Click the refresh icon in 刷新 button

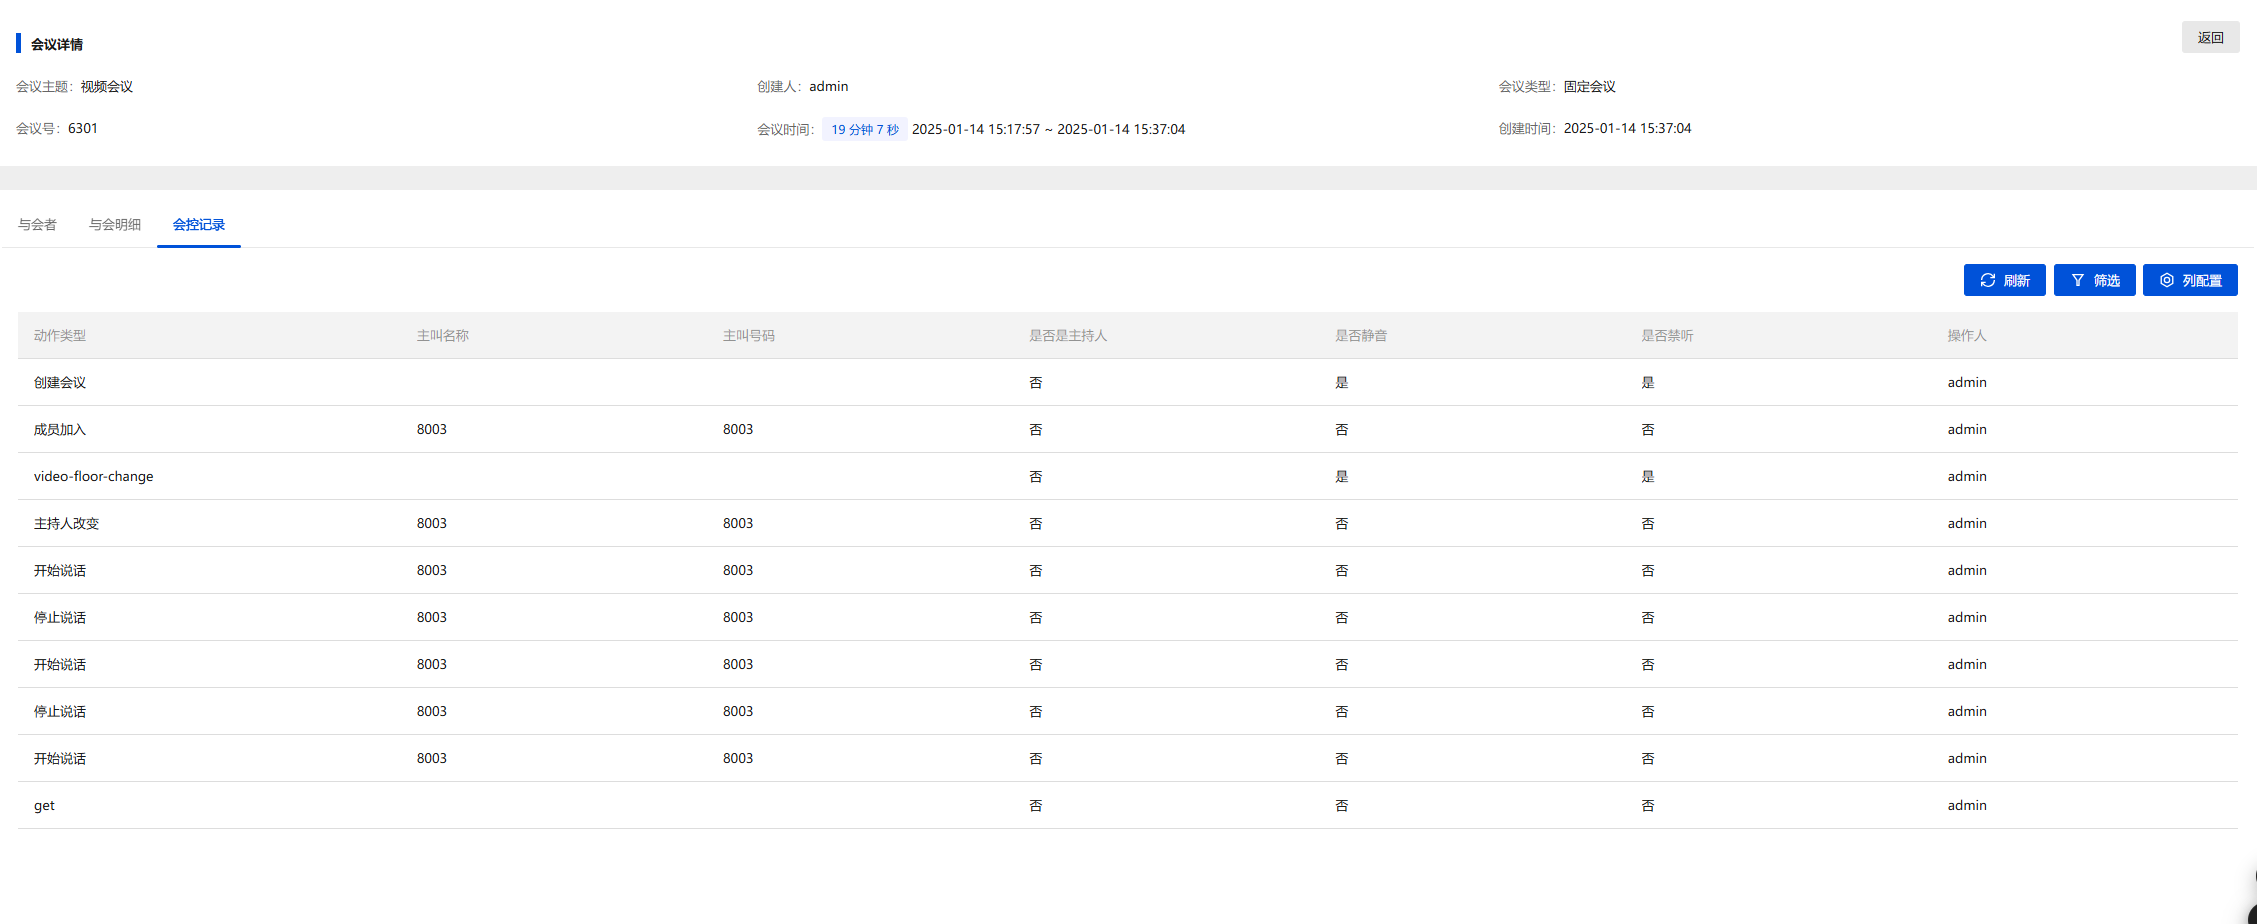1988,281
